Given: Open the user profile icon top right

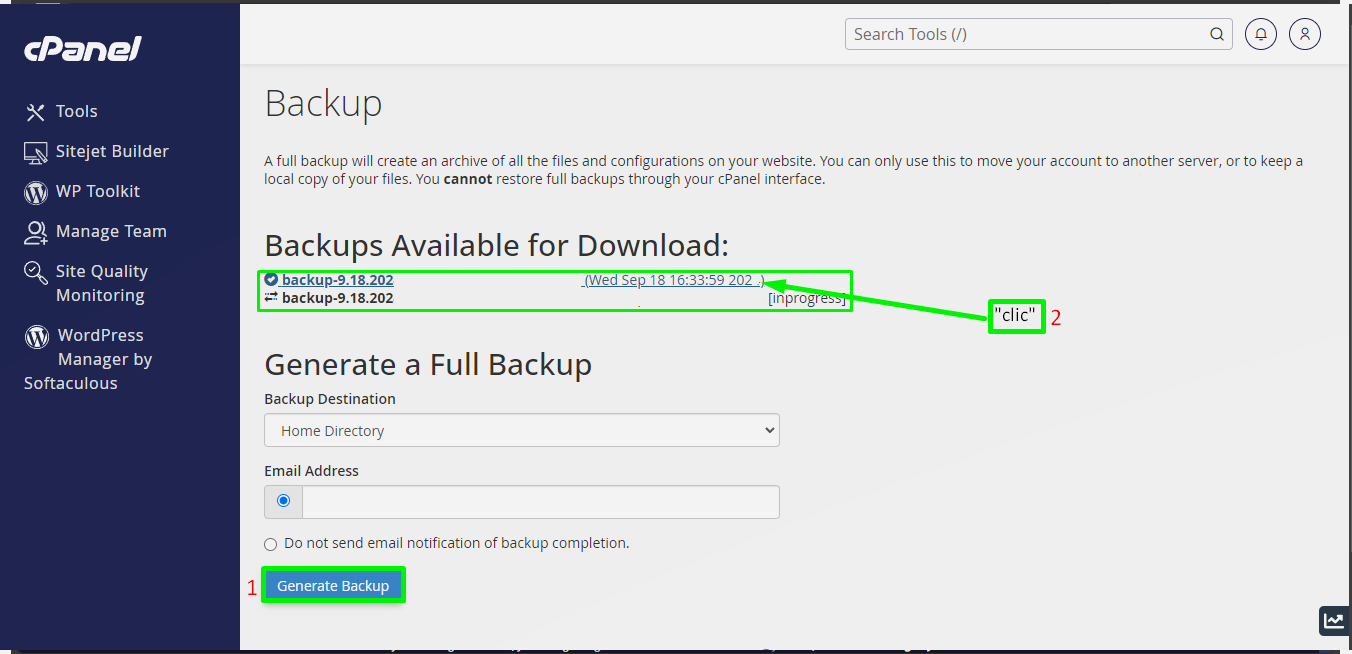Looking at the screenshot, I should click(x=1304, y=33).
